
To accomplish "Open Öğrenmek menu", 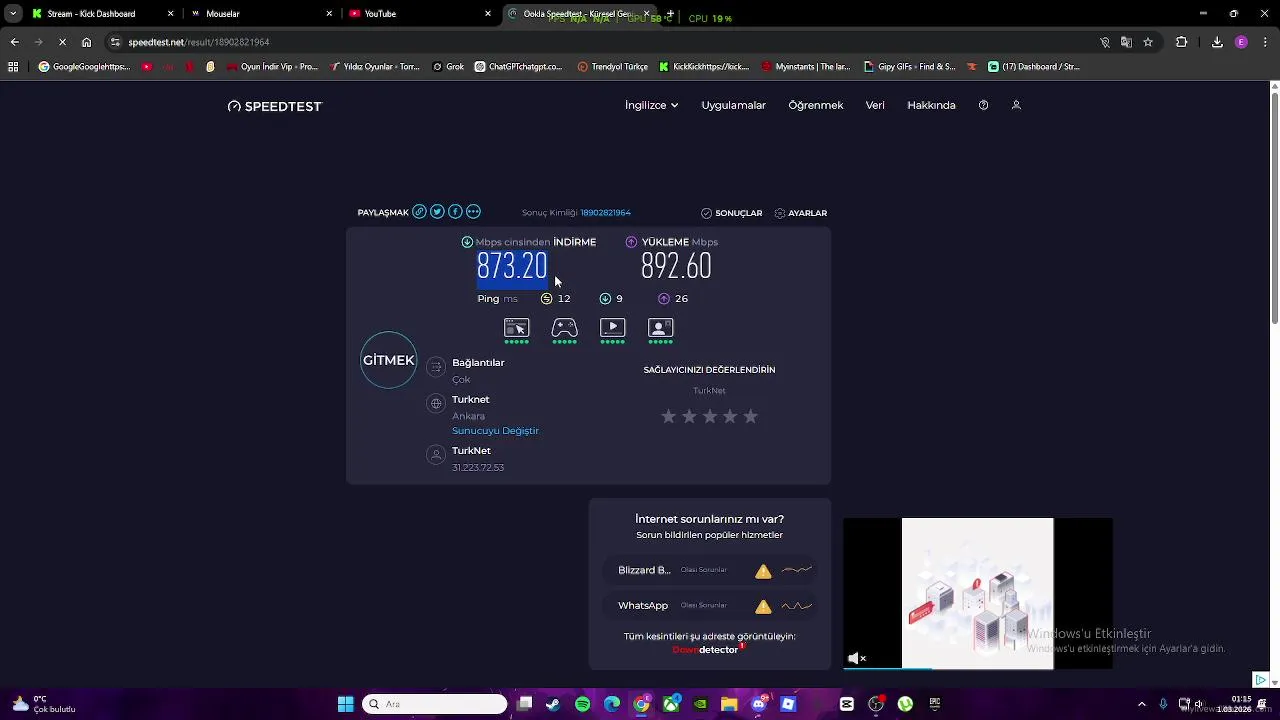I will point(816,105).
